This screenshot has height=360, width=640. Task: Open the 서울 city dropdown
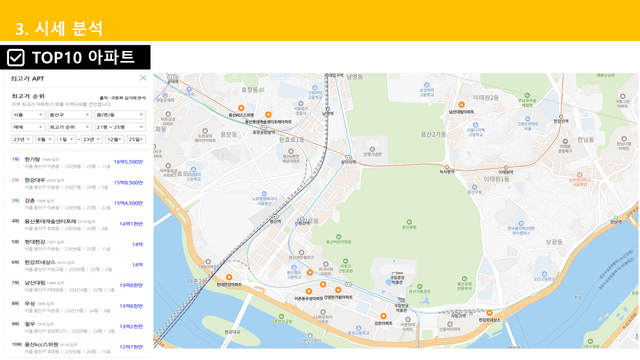[28, 115]
